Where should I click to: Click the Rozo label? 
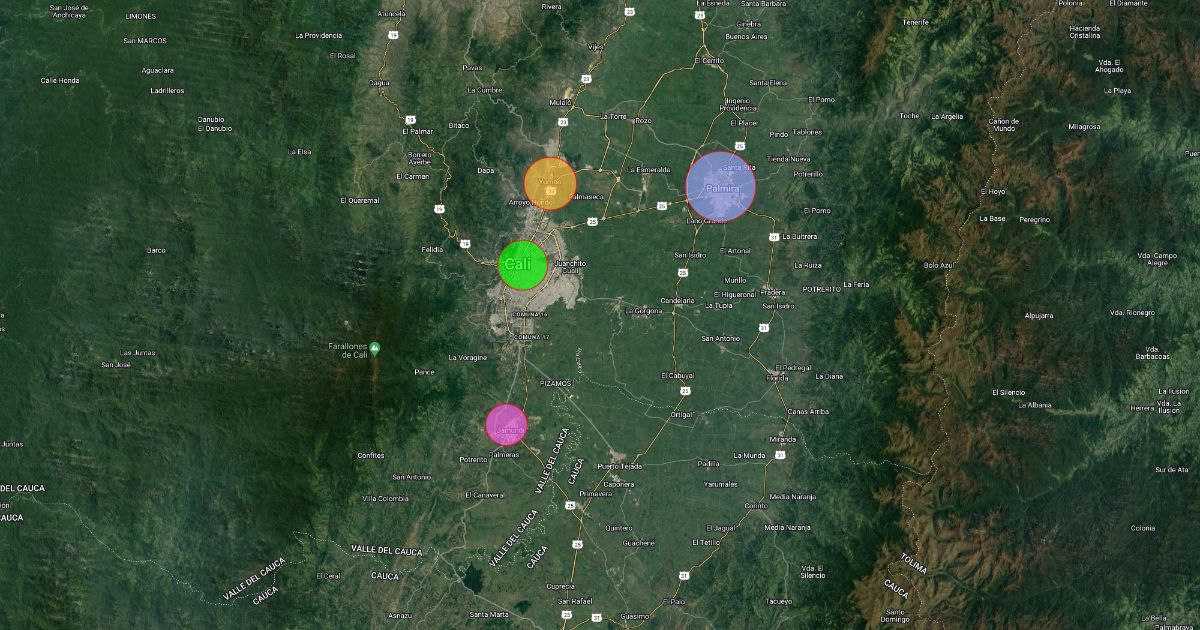tap(643, 120)
